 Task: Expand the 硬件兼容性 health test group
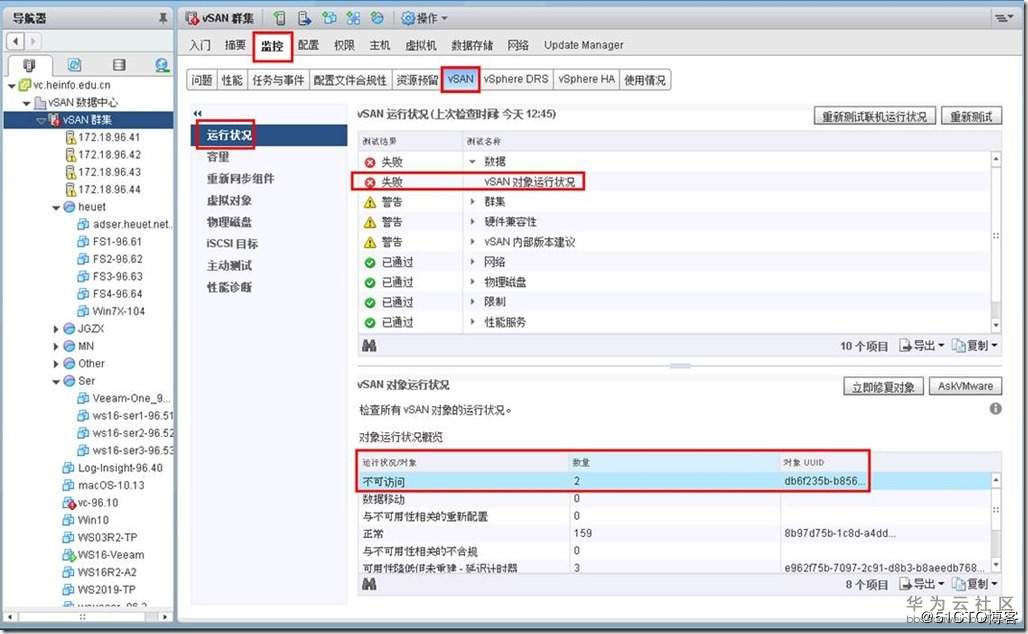(x=472, y=222)
